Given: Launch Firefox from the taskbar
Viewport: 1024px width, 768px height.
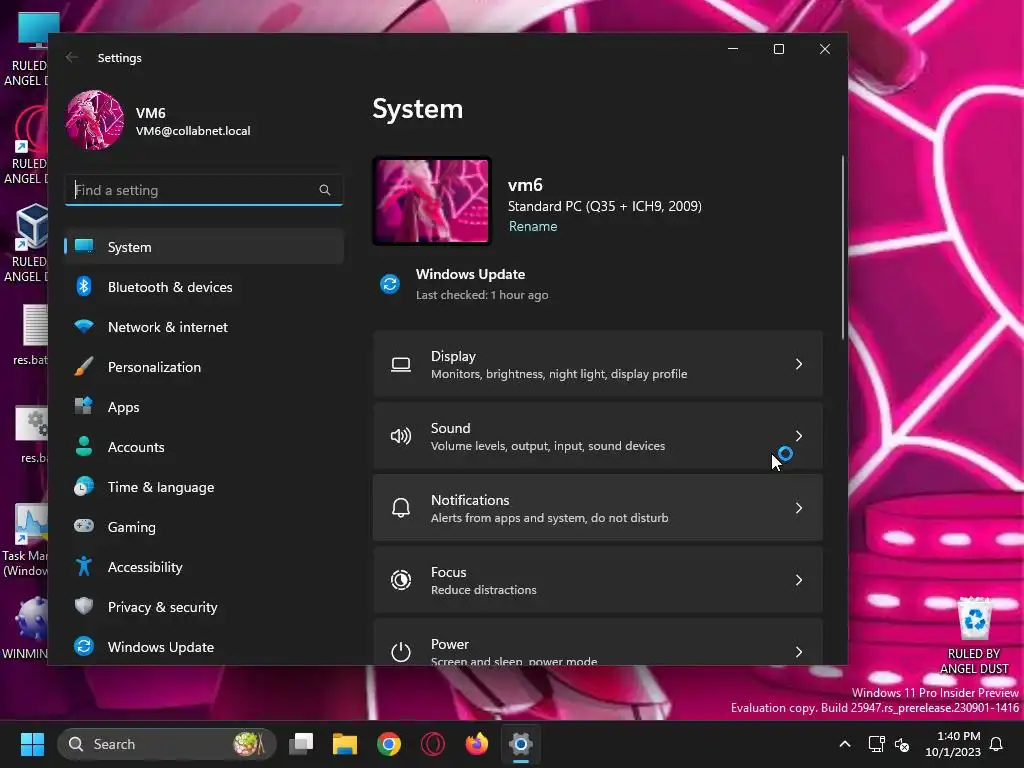Looking at the screenshot, I should point(477,744).
